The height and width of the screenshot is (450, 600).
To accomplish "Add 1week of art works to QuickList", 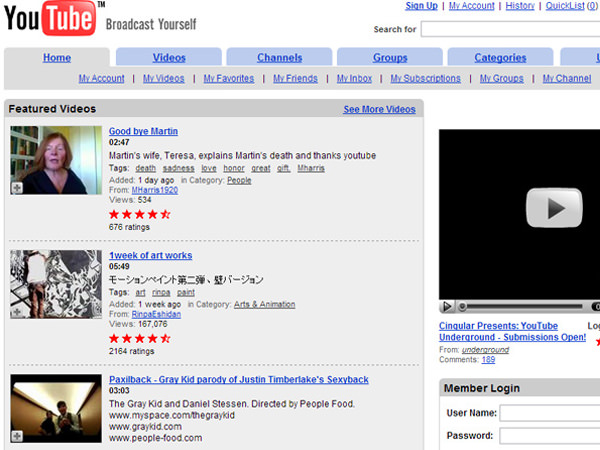I will pyautogui.click(x=17, y=312).
